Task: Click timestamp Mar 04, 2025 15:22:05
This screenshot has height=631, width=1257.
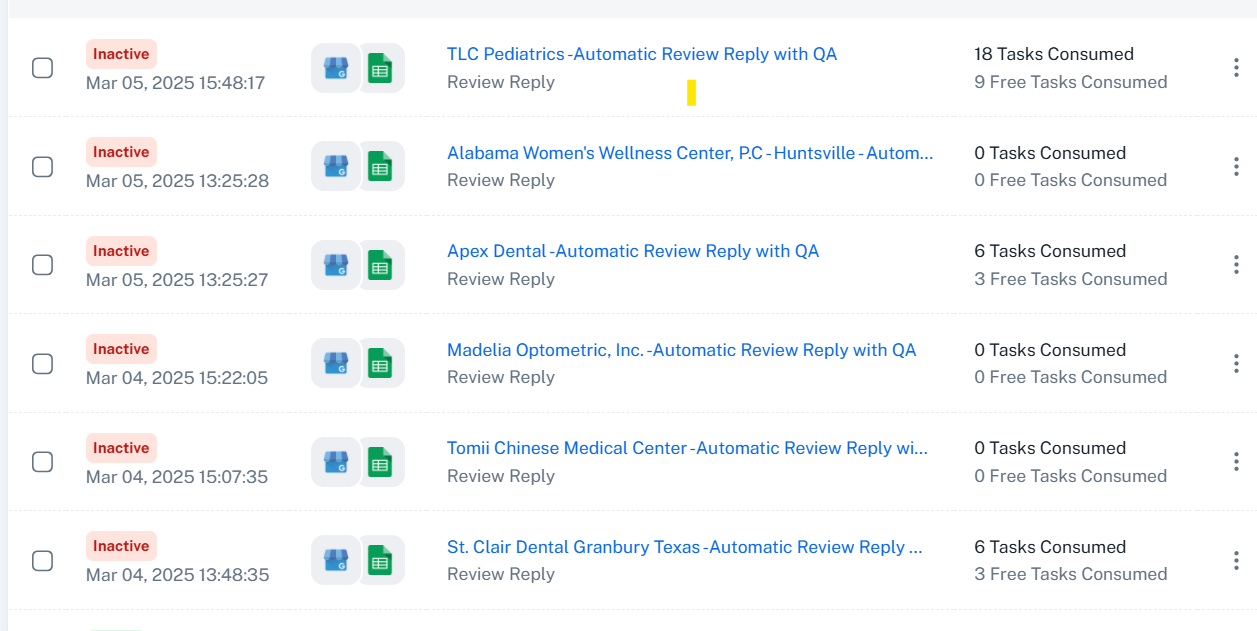Action: point(177,378)
